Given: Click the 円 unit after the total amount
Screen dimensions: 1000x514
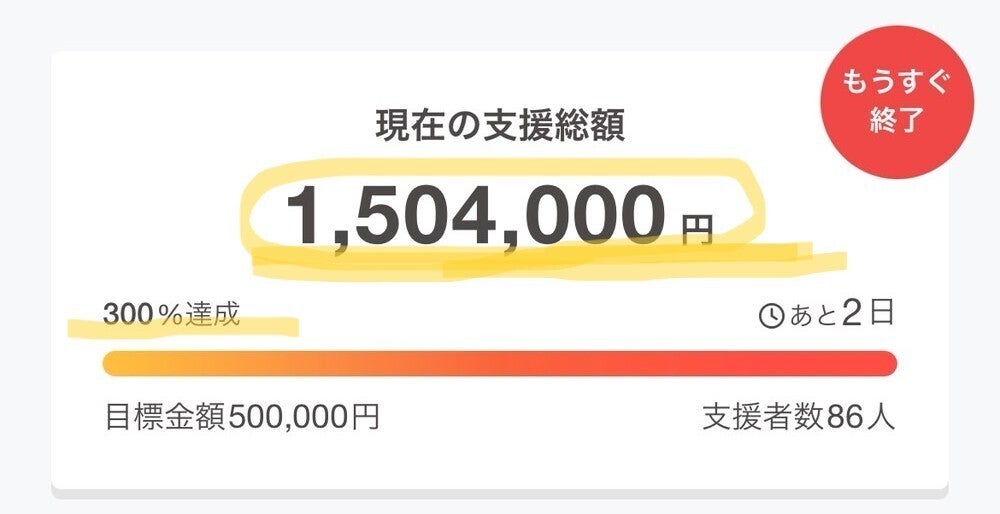Looking at the screenshot, I should [x=698, y=232].
